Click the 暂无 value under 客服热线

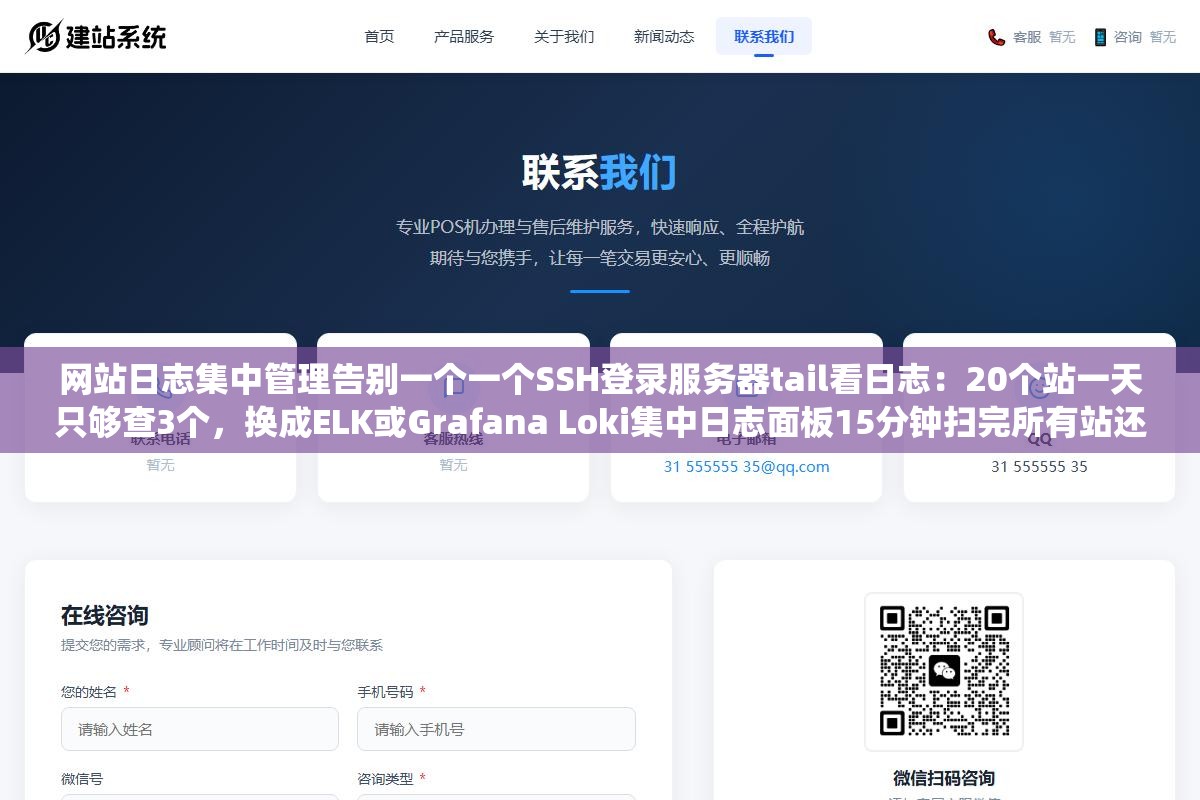[453, 465]
